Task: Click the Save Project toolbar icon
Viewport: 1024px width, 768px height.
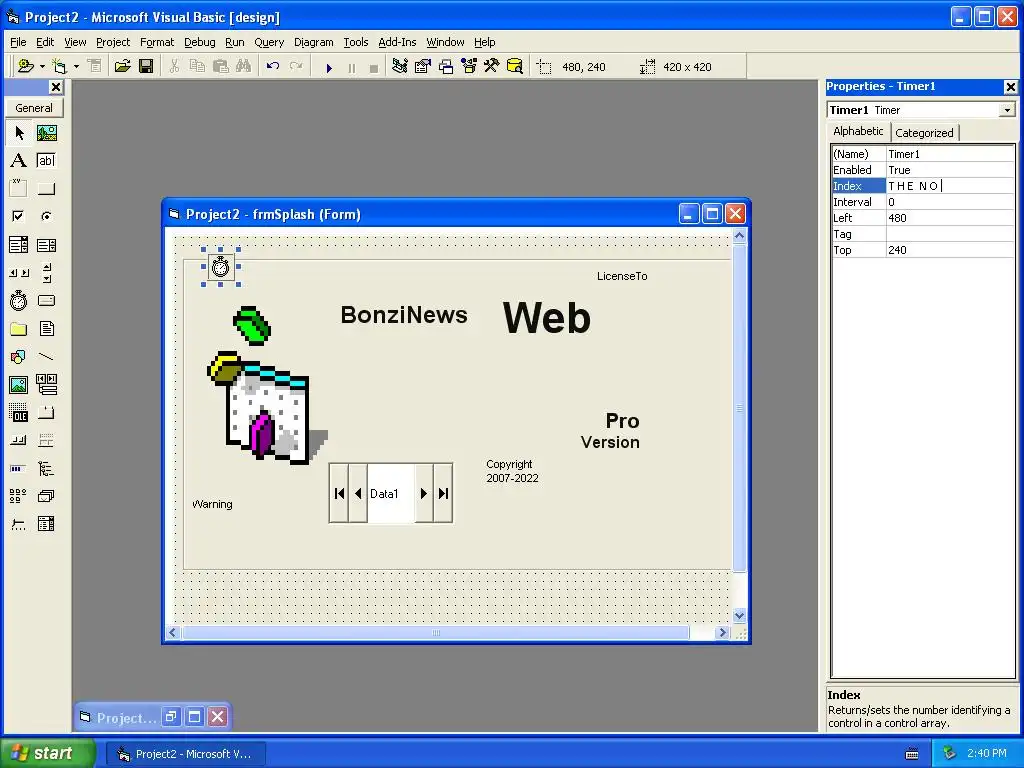Action: (x=146, y=67)
